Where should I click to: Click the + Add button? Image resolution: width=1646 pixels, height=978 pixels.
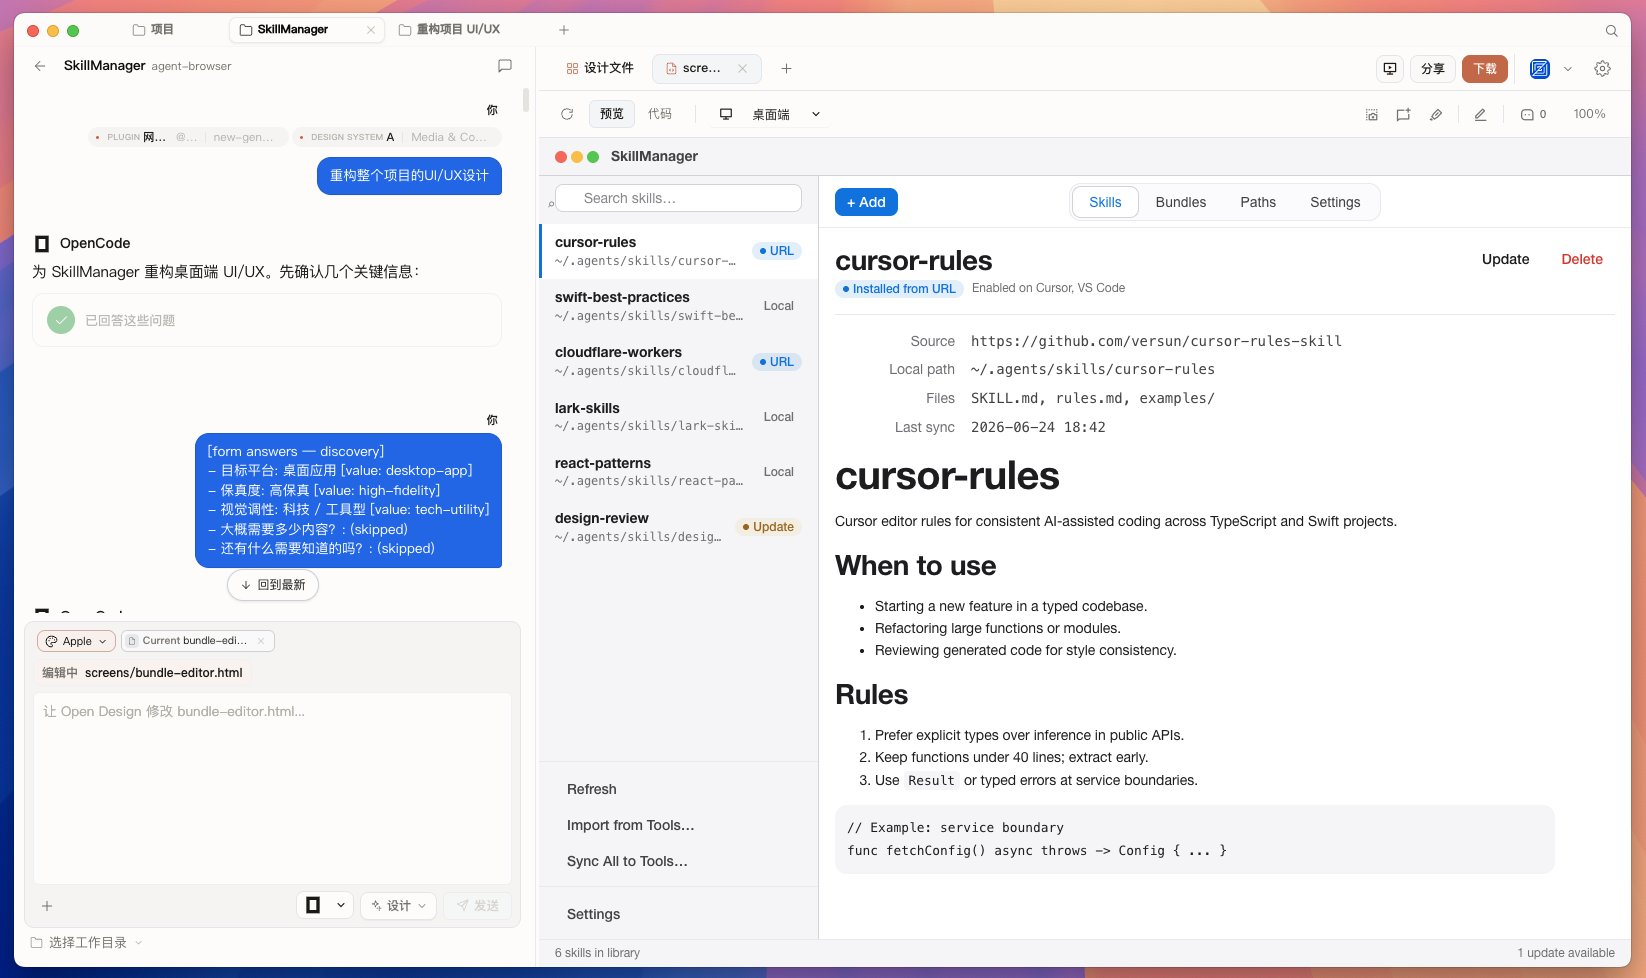(x=866, y=202)
